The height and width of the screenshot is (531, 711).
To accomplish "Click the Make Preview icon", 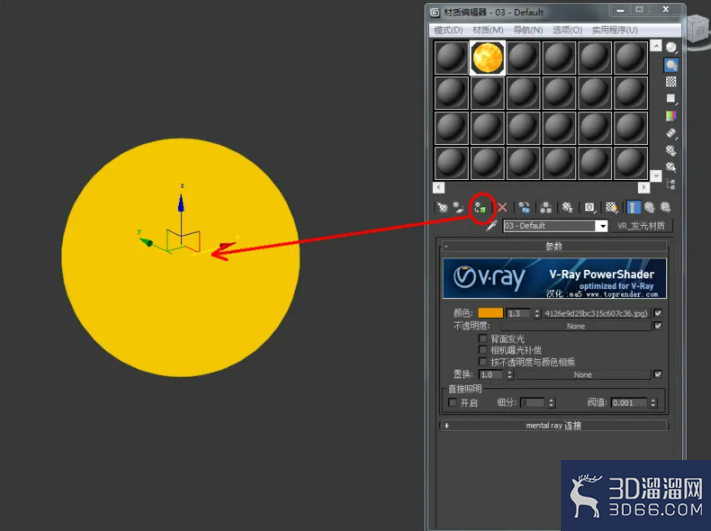I will [671, 133].
